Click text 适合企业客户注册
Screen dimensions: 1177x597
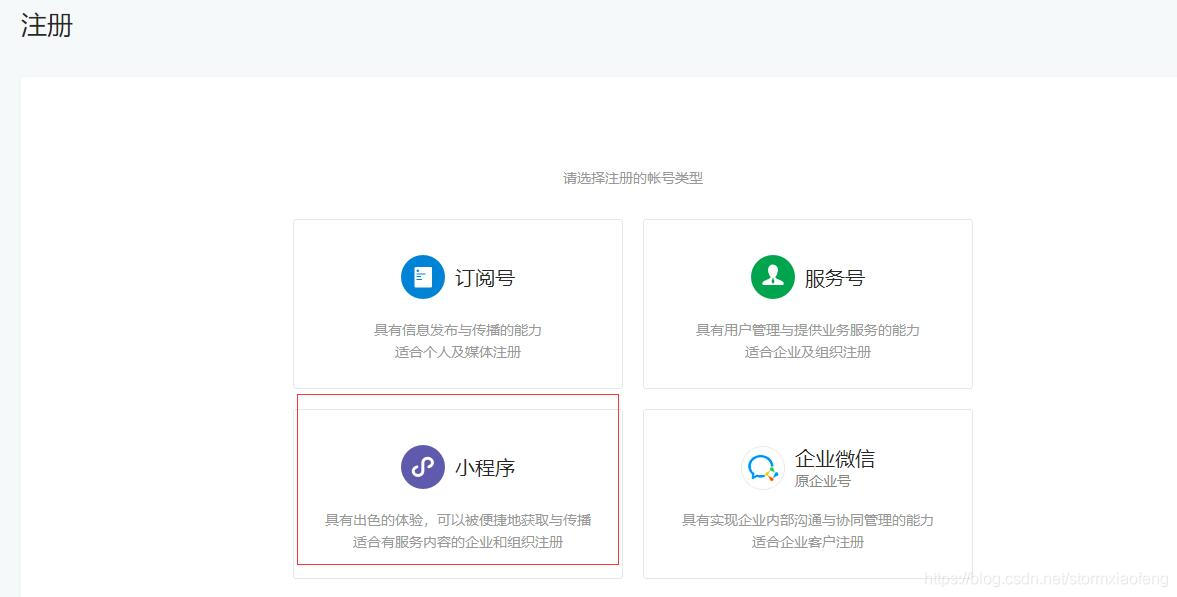click(x=808, y=542)
